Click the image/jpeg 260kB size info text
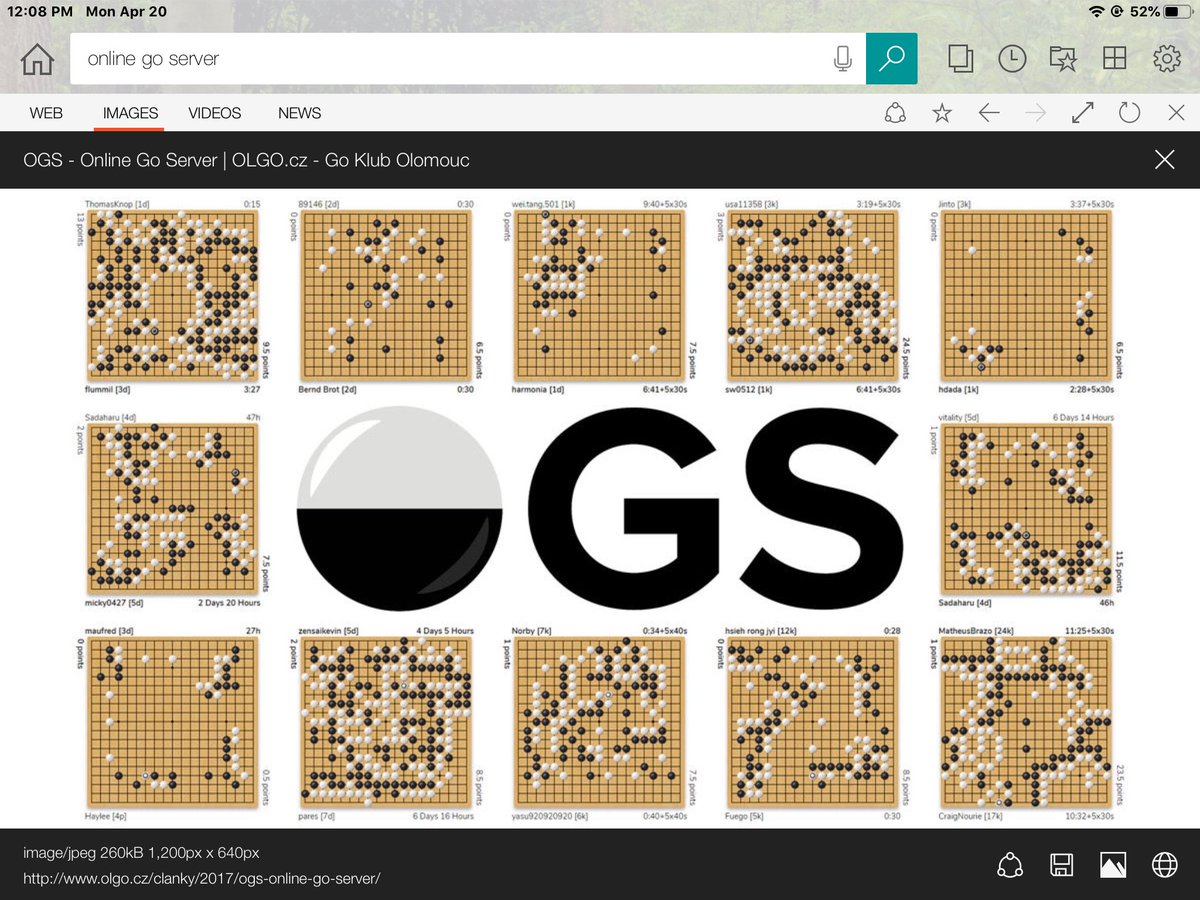1200x900 pixels. [x=141, y=853]
